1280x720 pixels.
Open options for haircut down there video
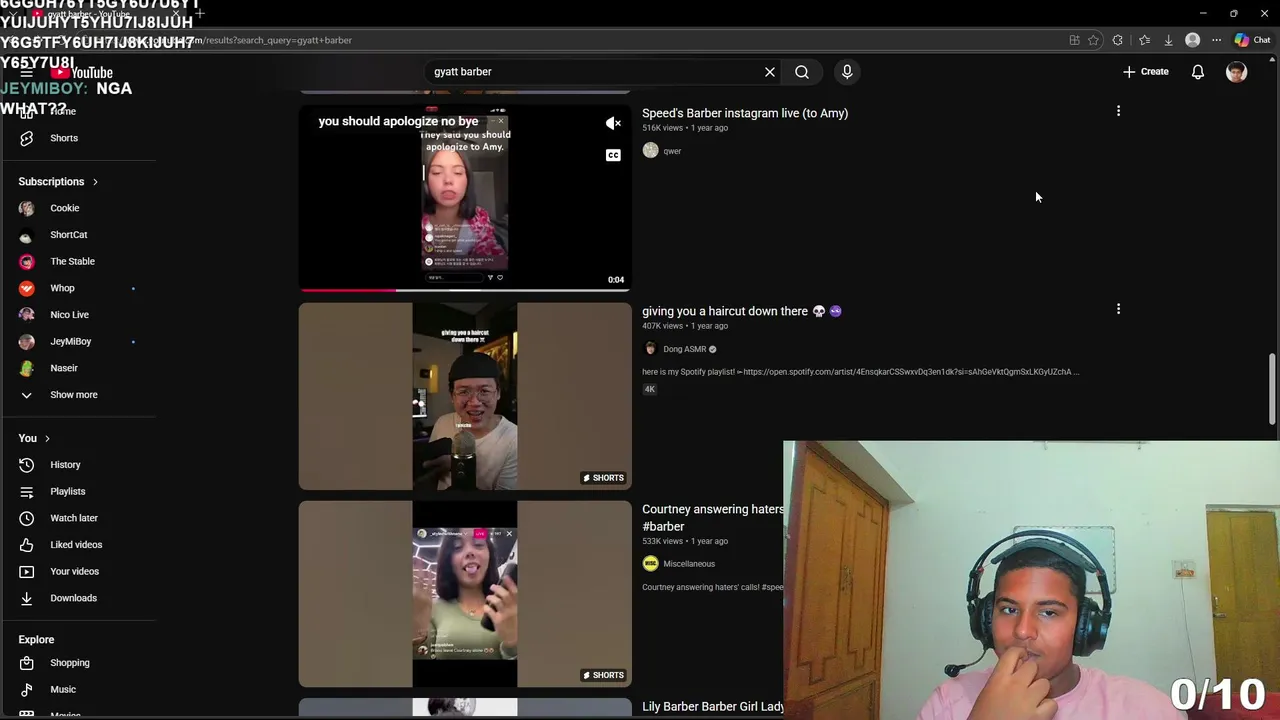pos(1118,309)
